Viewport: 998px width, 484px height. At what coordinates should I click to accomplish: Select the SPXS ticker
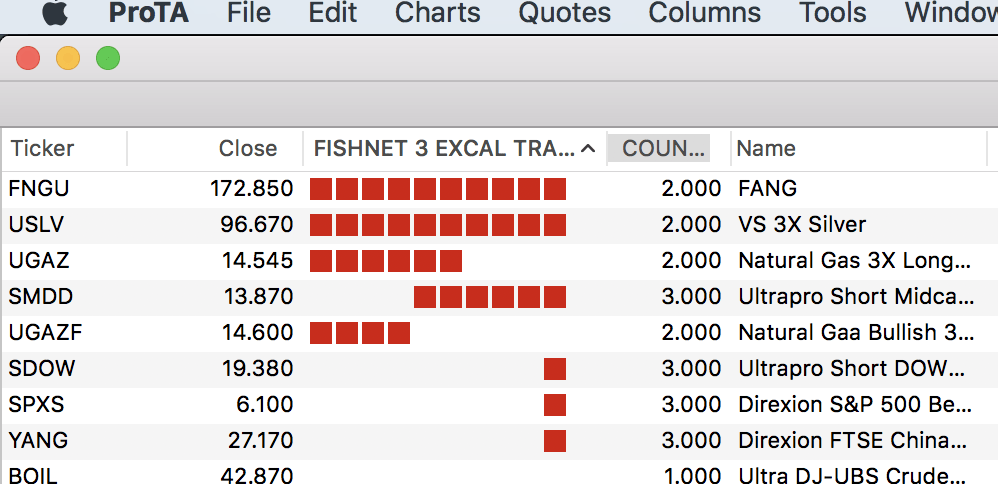(x=36, y=404)
